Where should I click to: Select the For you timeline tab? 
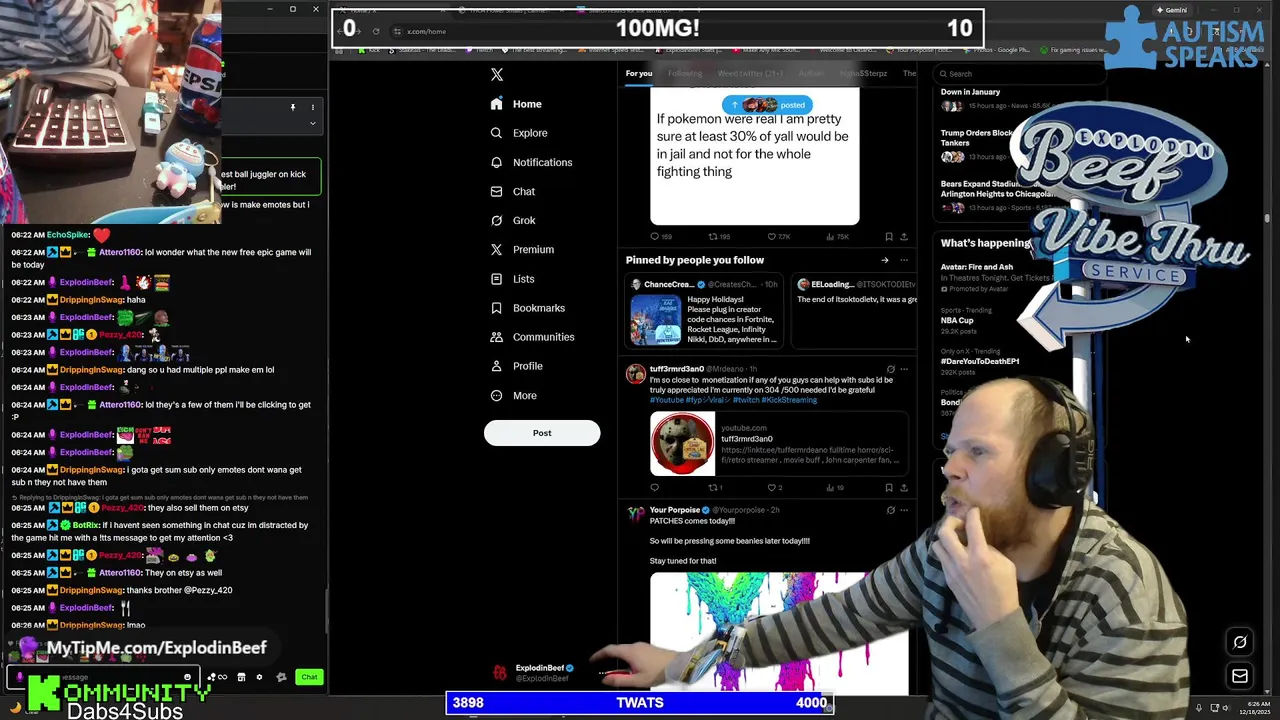(x=639, y=73)
